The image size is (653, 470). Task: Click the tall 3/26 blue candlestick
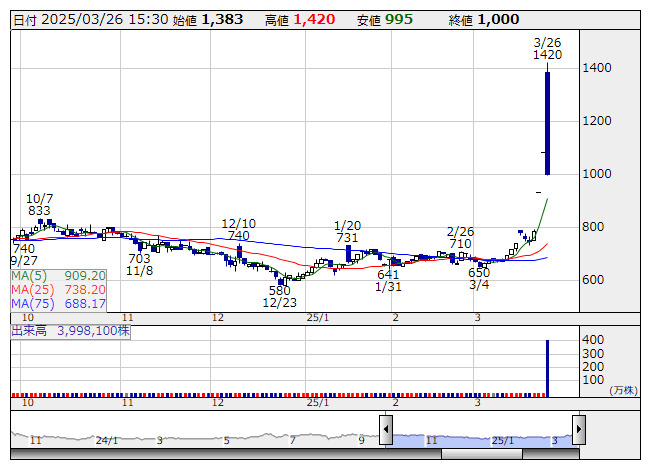(x=547, y=123)
